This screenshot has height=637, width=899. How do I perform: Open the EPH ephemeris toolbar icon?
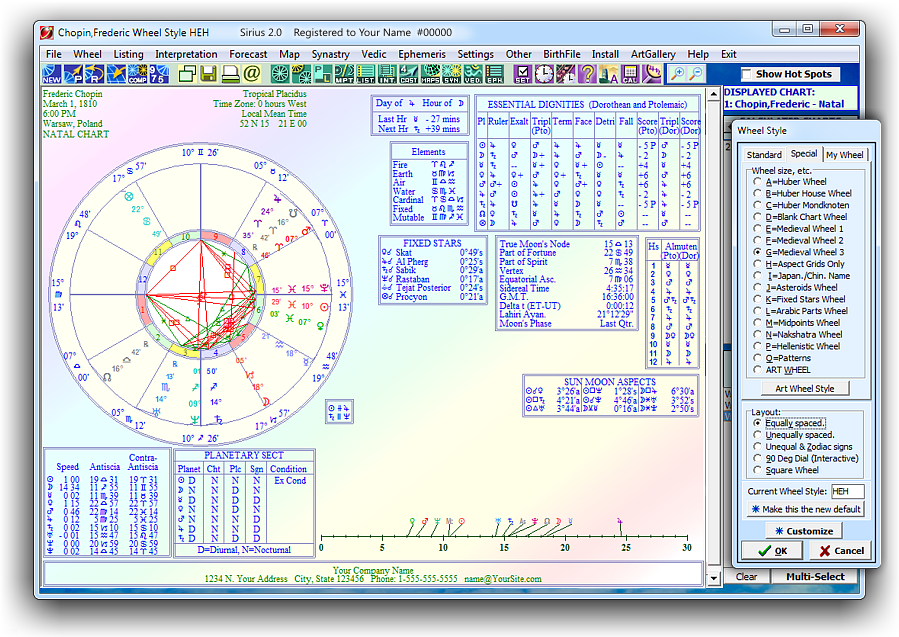(494, 74)
